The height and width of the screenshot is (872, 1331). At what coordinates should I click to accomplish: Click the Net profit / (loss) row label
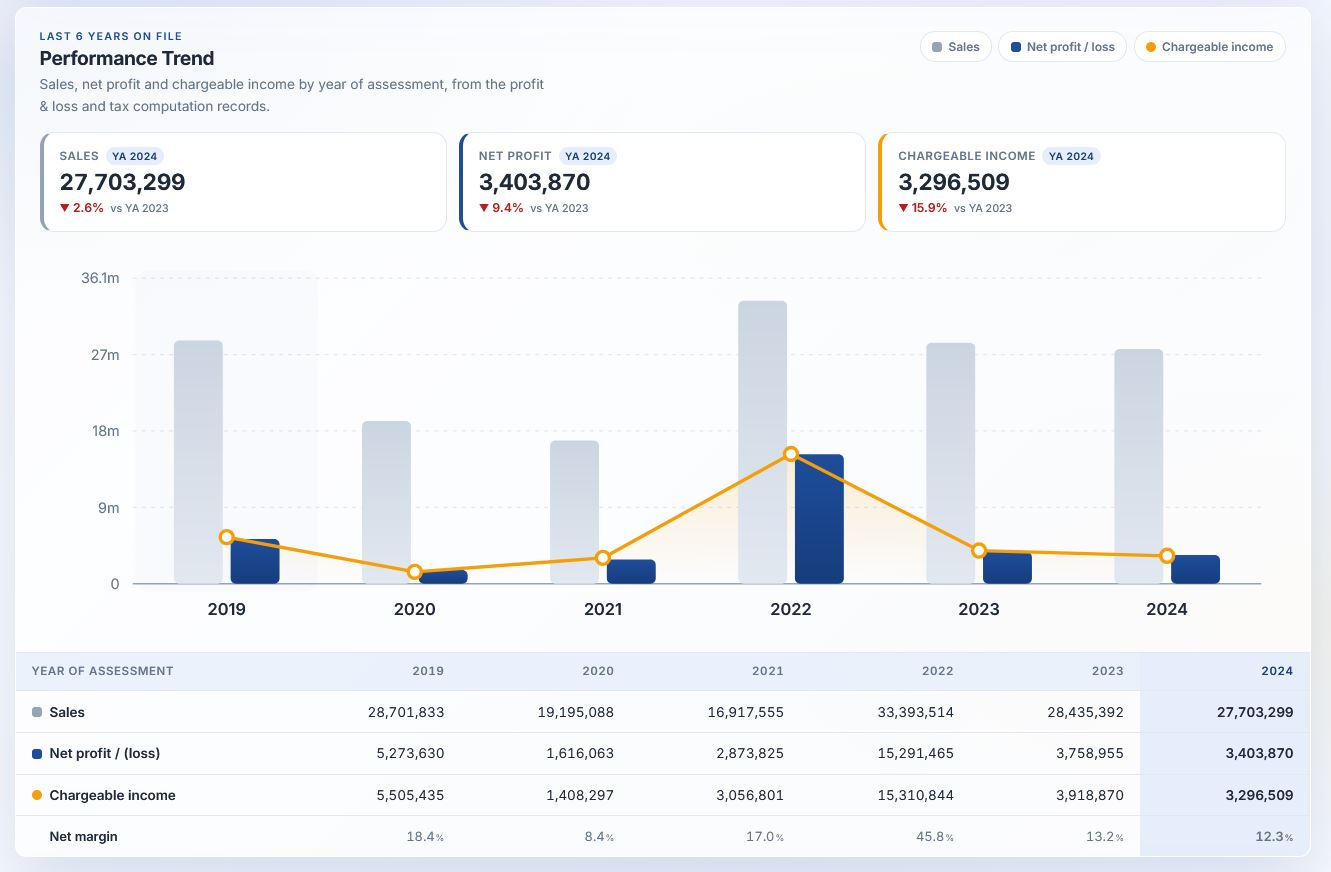coord(105,753)
